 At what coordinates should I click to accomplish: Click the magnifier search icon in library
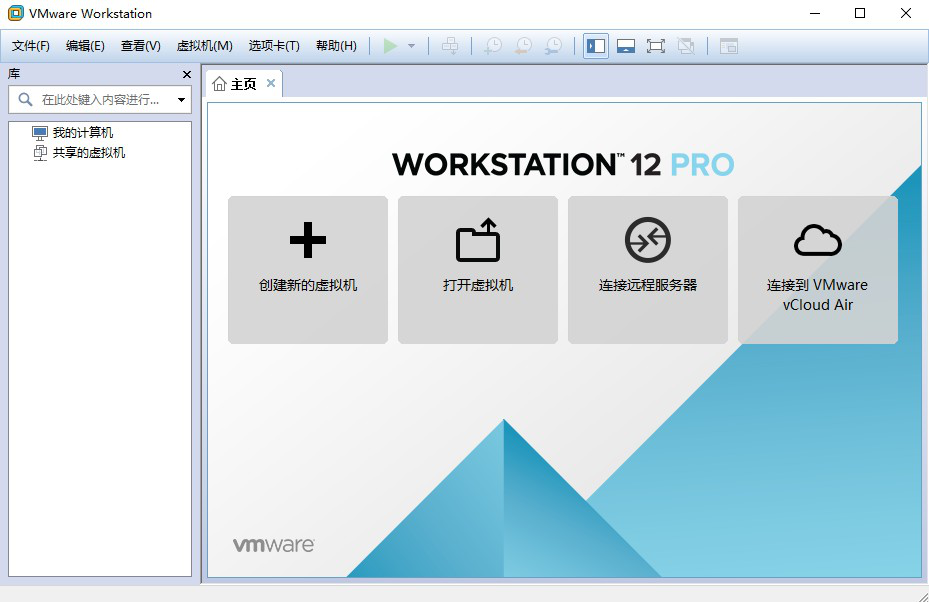coord(25,100)
